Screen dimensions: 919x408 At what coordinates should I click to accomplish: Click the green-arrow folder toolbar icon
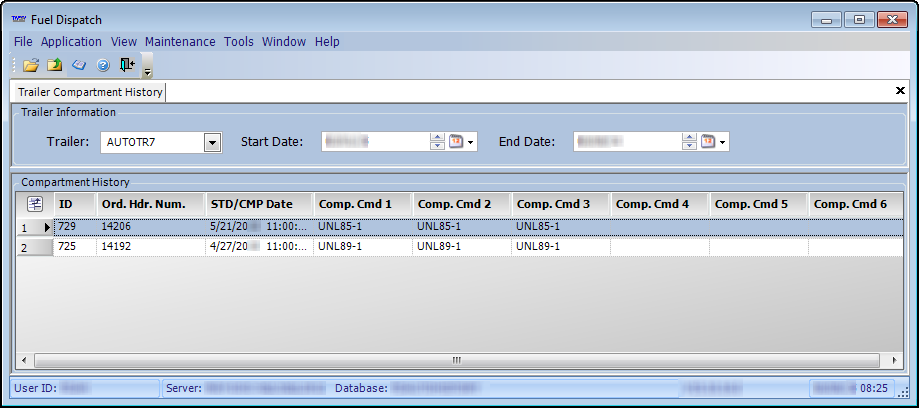(55, 65)
